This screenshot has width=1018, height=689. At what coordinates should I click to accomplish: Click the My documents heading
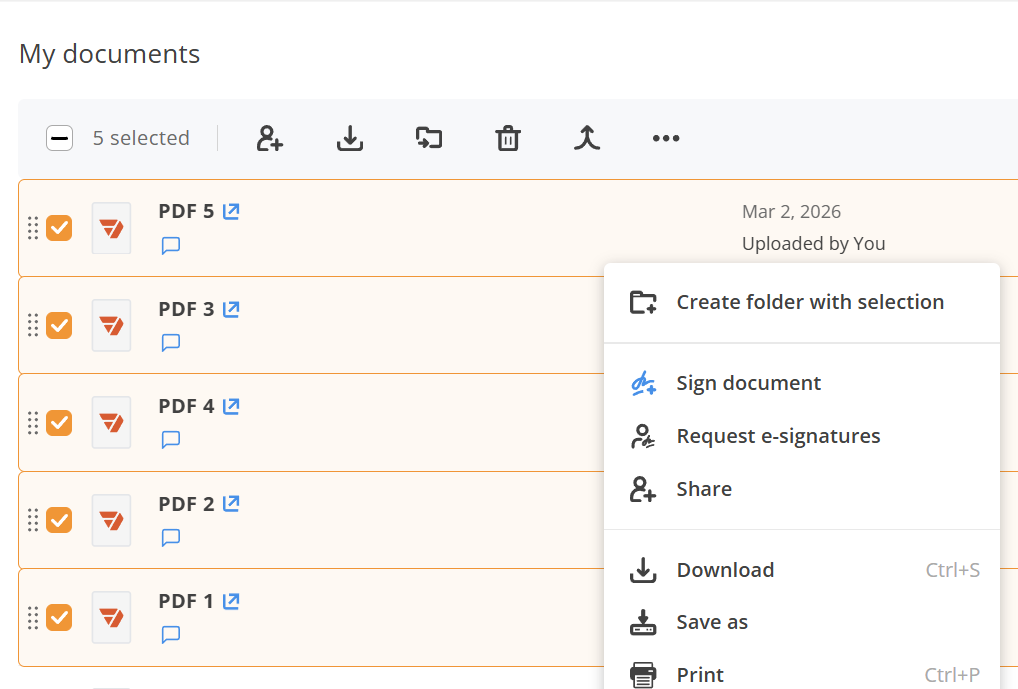[x=109, y=54]
